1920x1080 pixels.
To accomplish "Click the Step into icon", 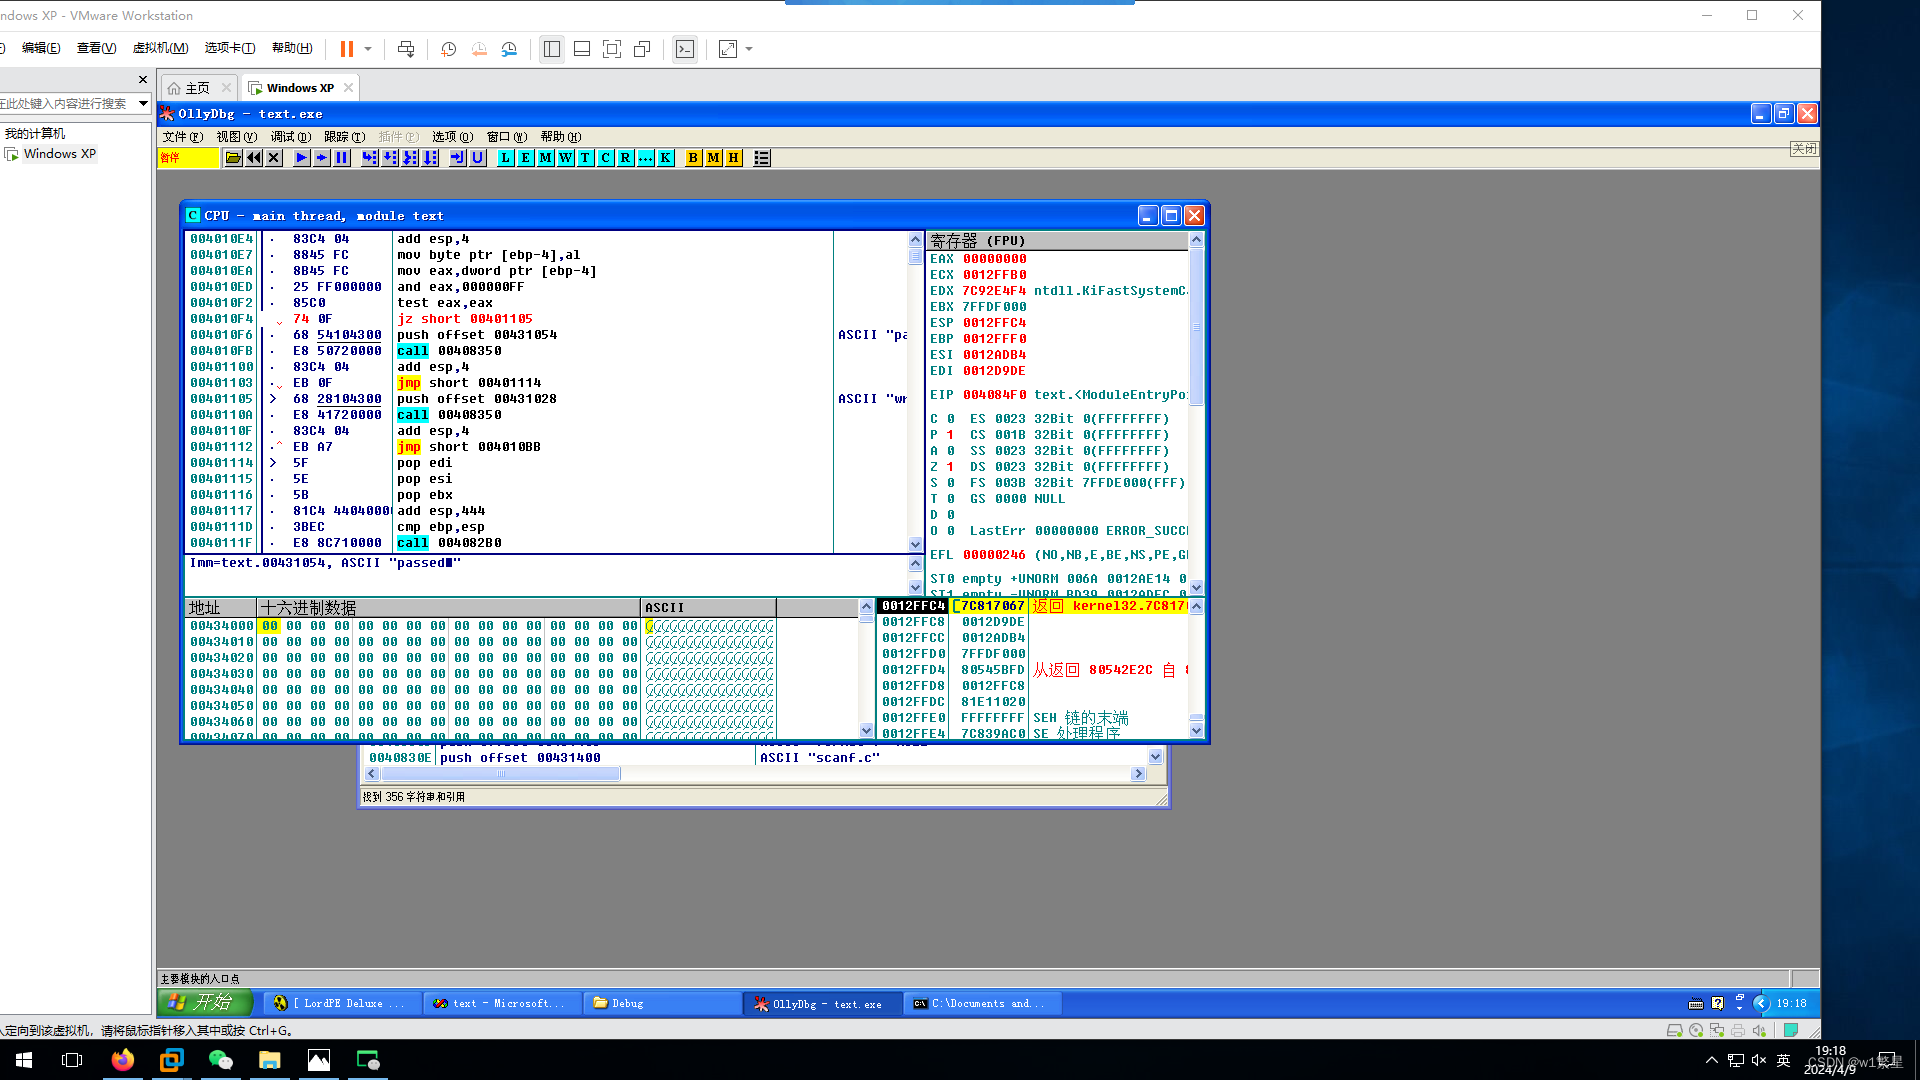I will tap(369, 158).
